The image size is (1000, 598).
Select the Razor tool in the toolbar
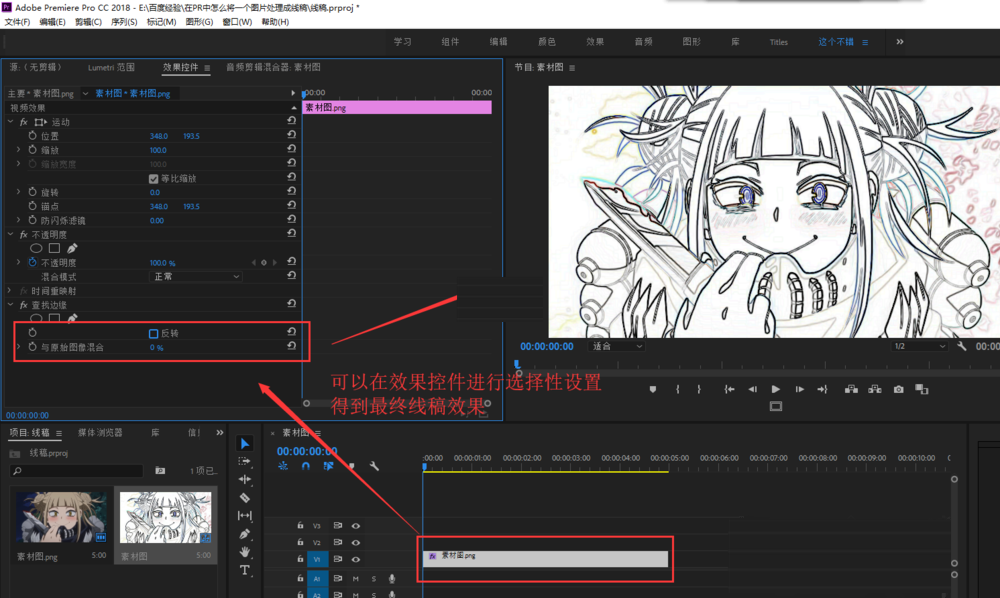coord(245,497)
